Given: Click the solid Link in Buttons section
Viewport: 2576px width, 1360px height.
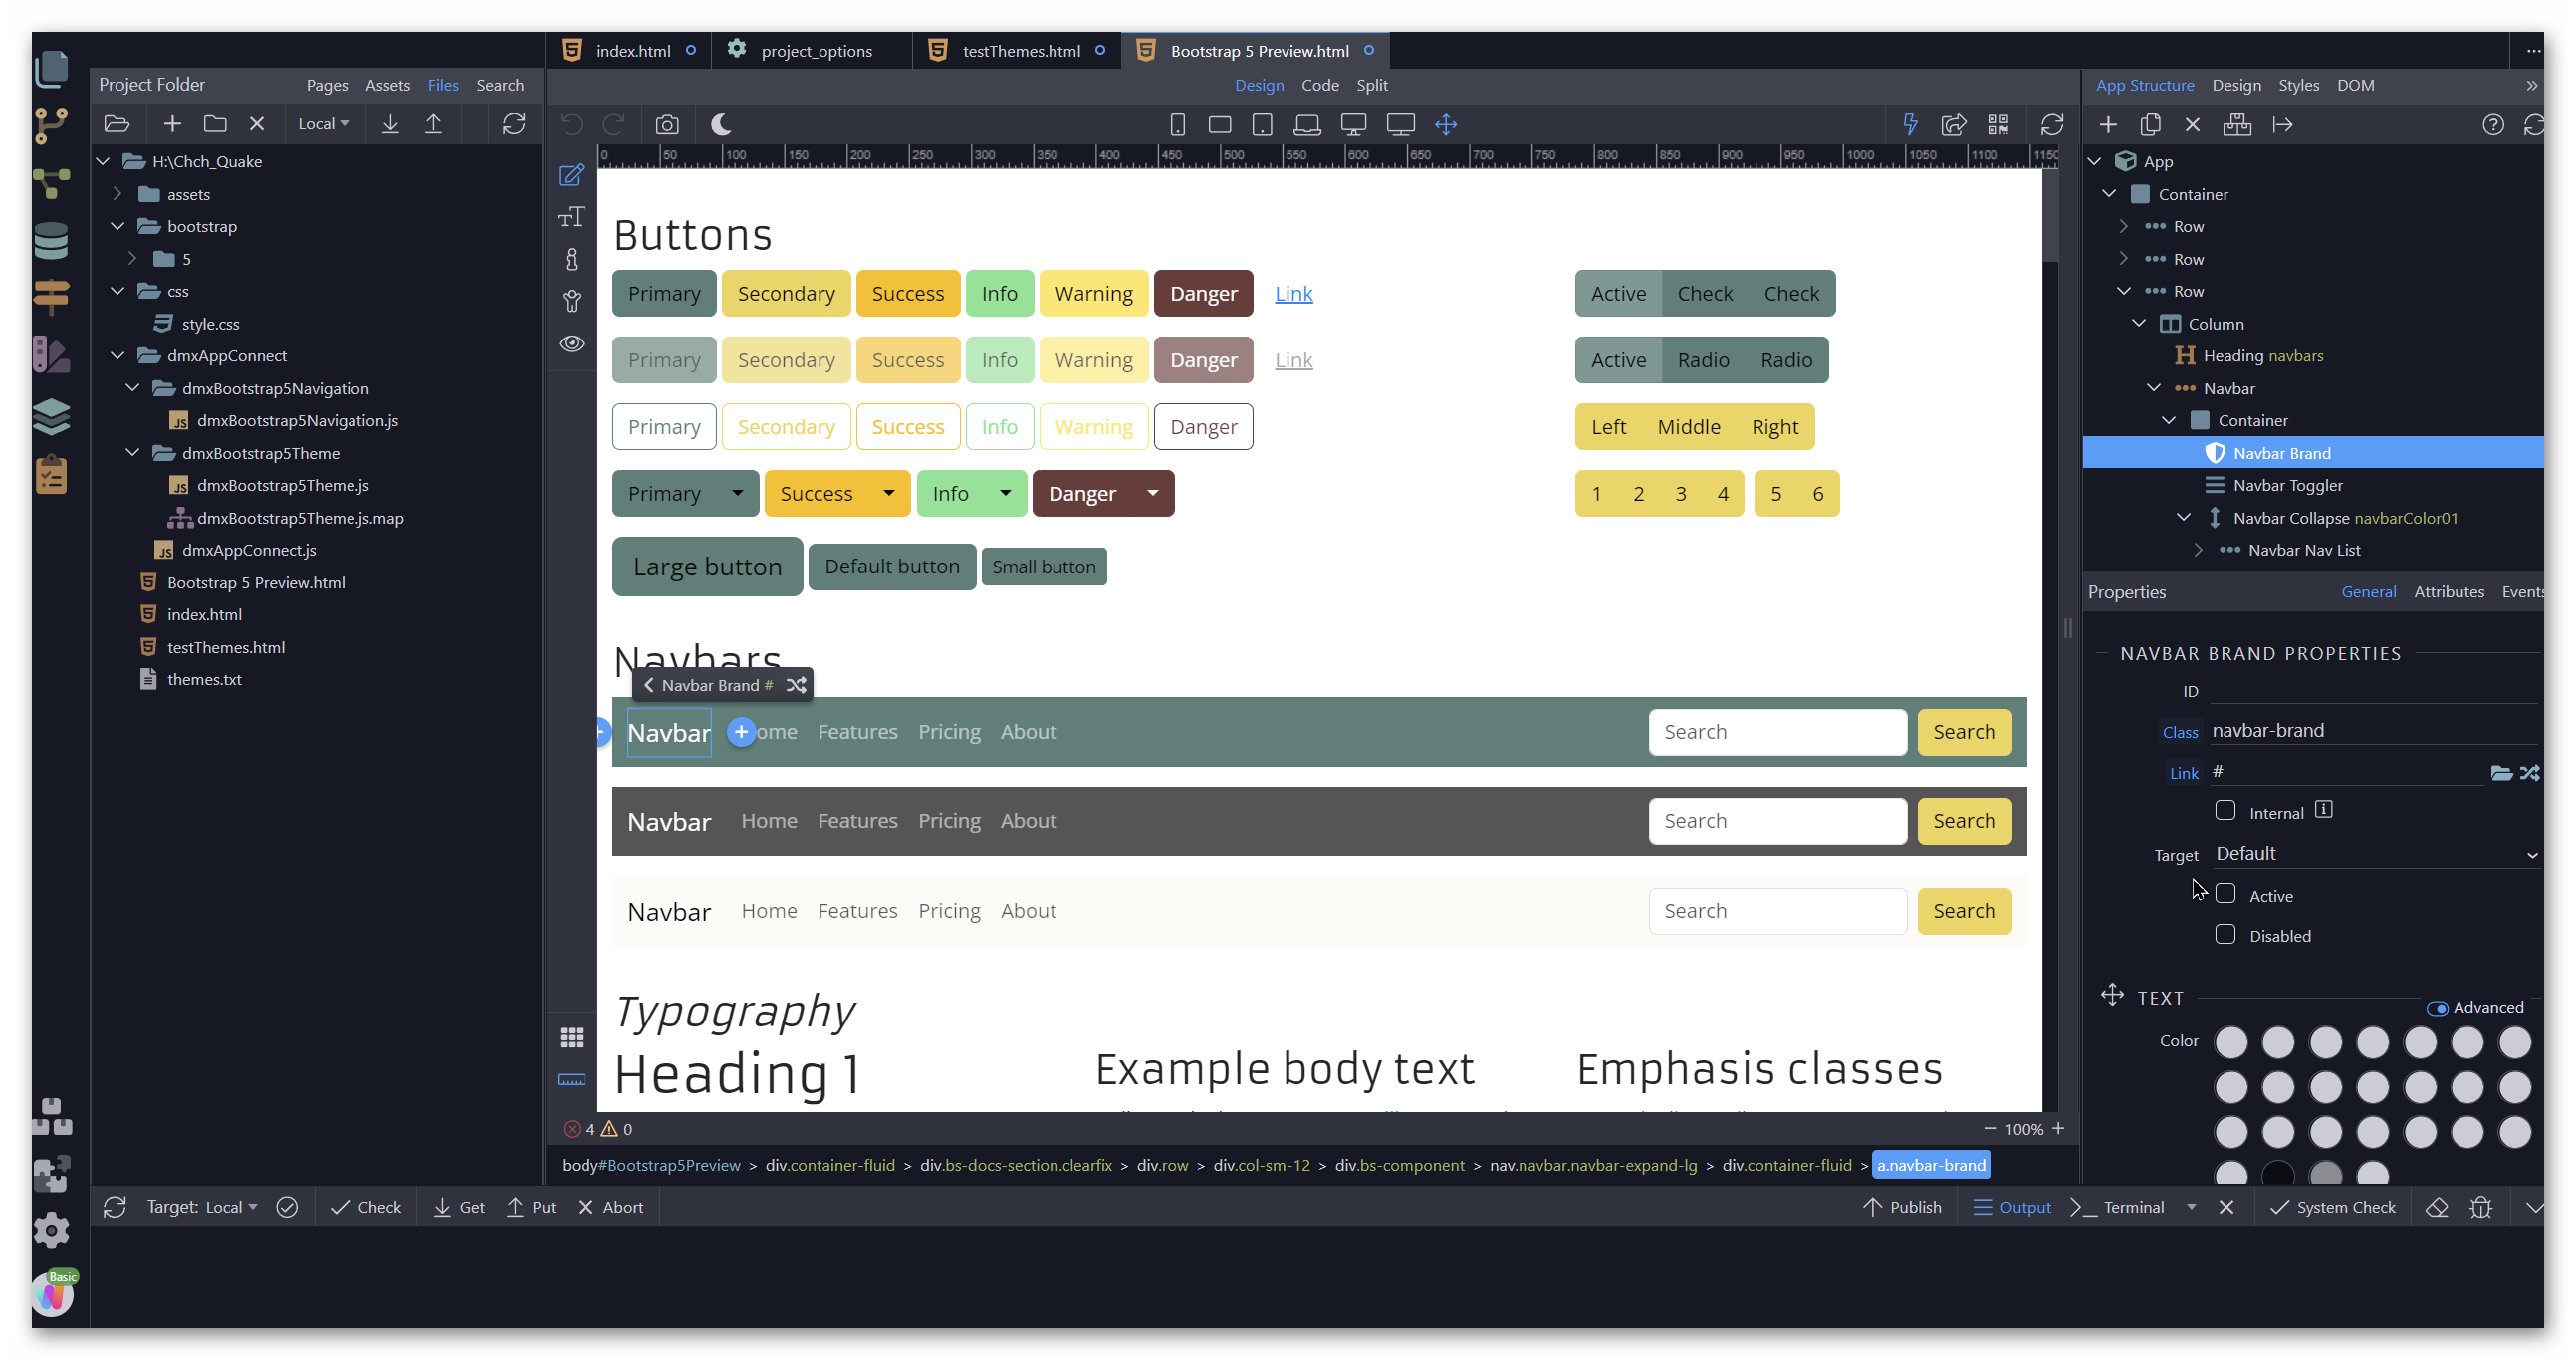Looking at the screenshot, I should pyautogui.click(x=1292, y=293).
